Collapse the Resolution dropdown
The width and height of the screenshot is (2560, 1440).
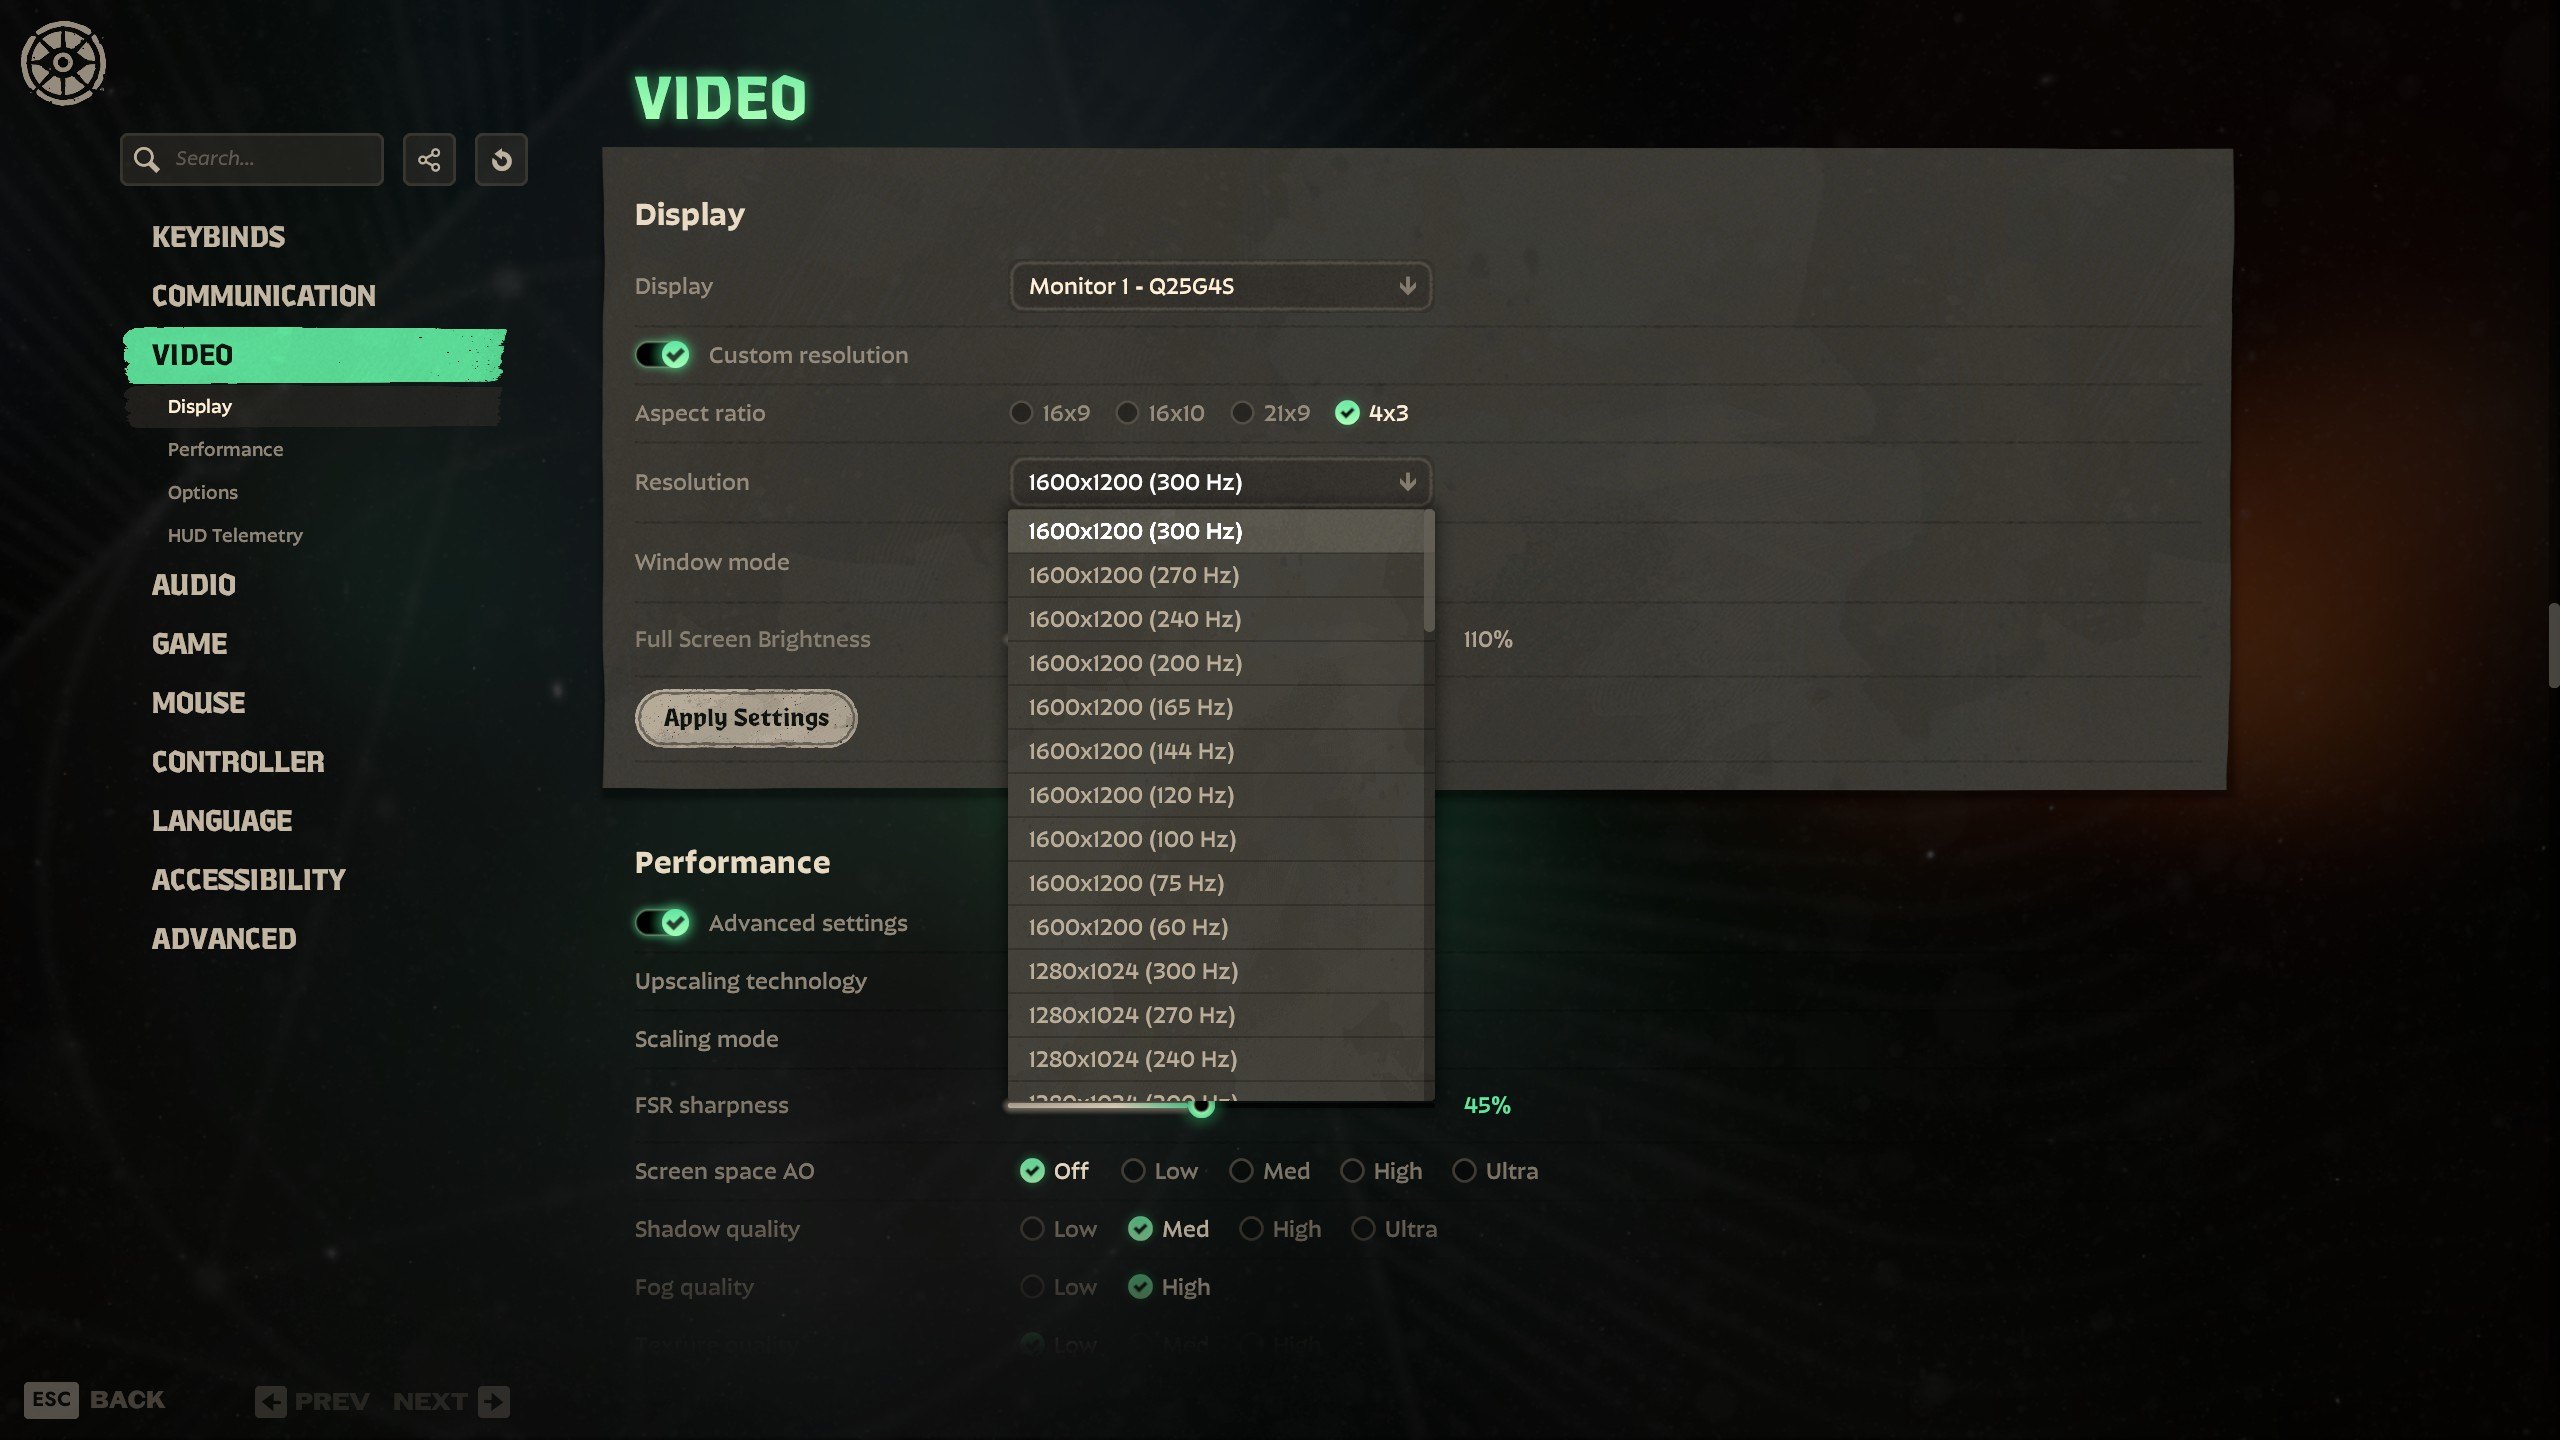[x=1221, y=482]
